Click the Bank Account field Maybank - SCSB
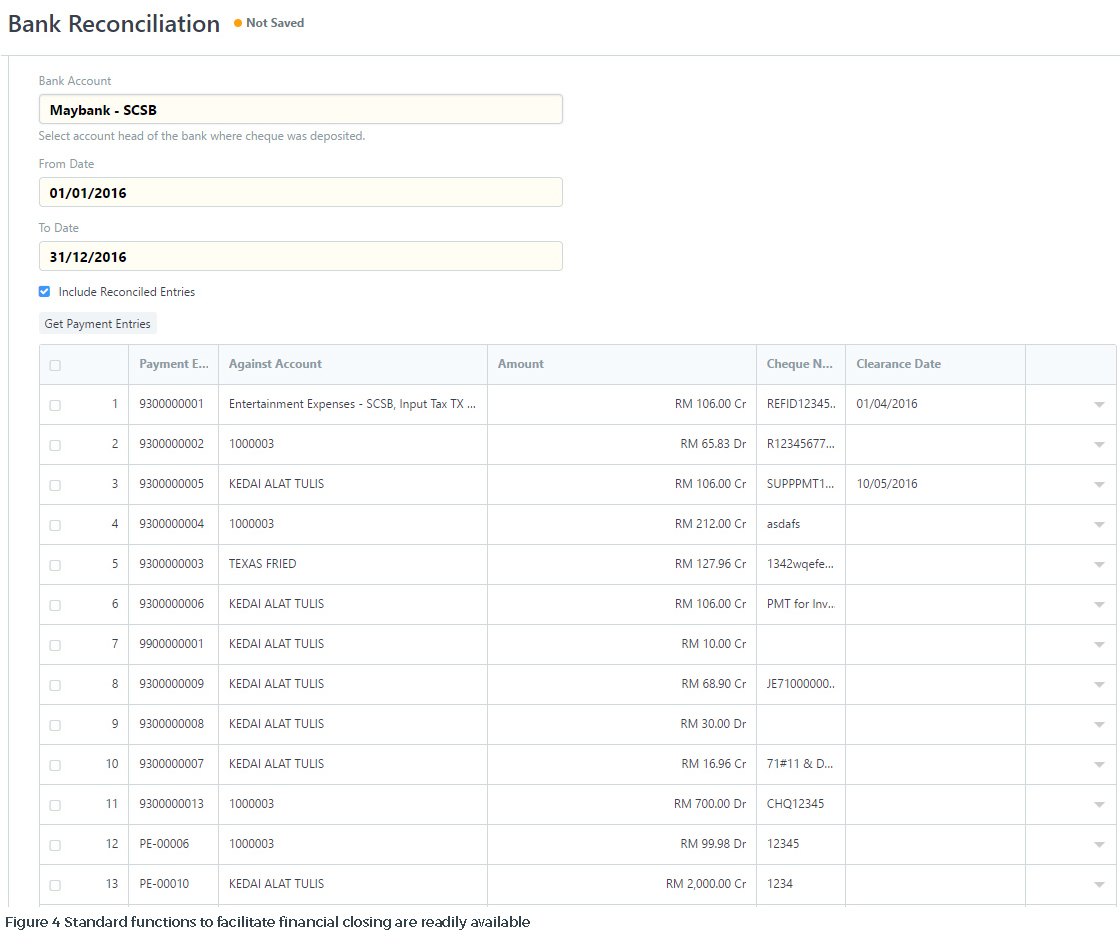 (x=300, y=110)
